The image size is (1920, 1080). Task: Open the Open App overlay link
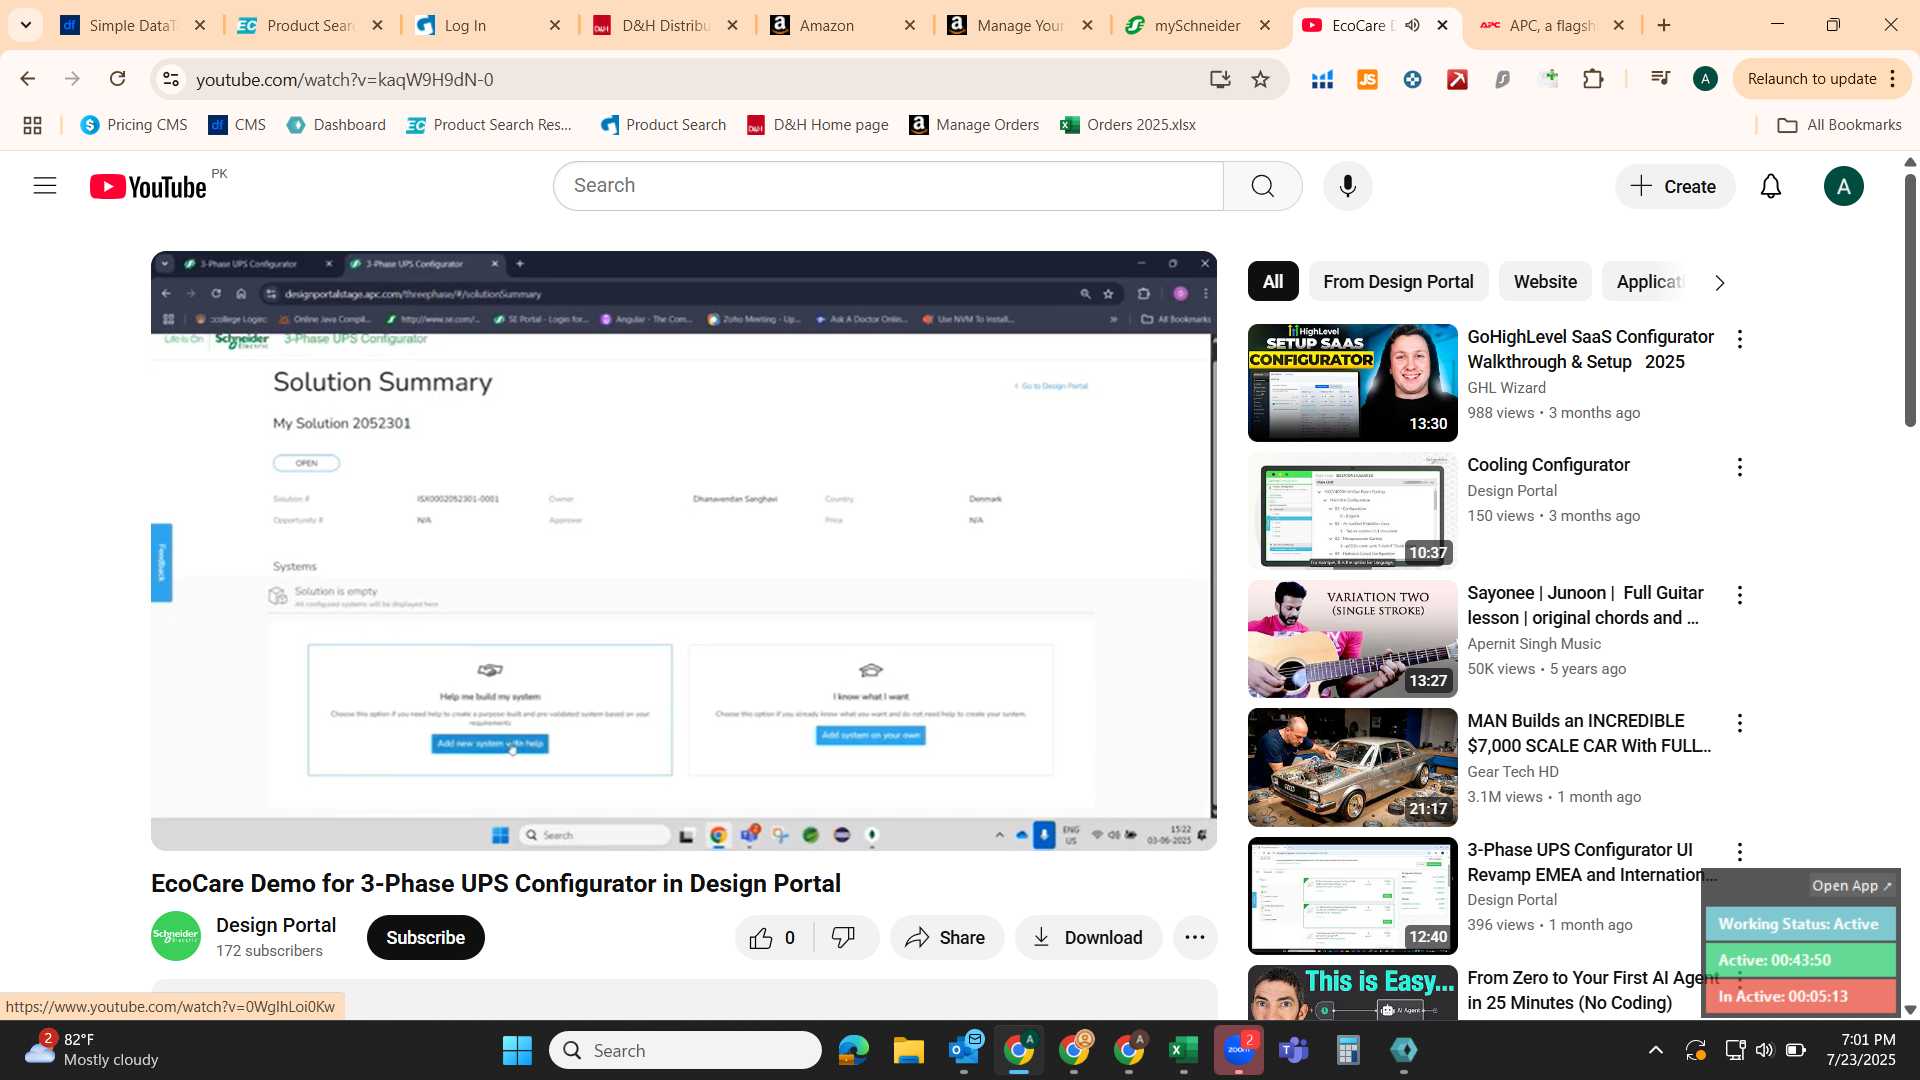tap(1851, 886)
